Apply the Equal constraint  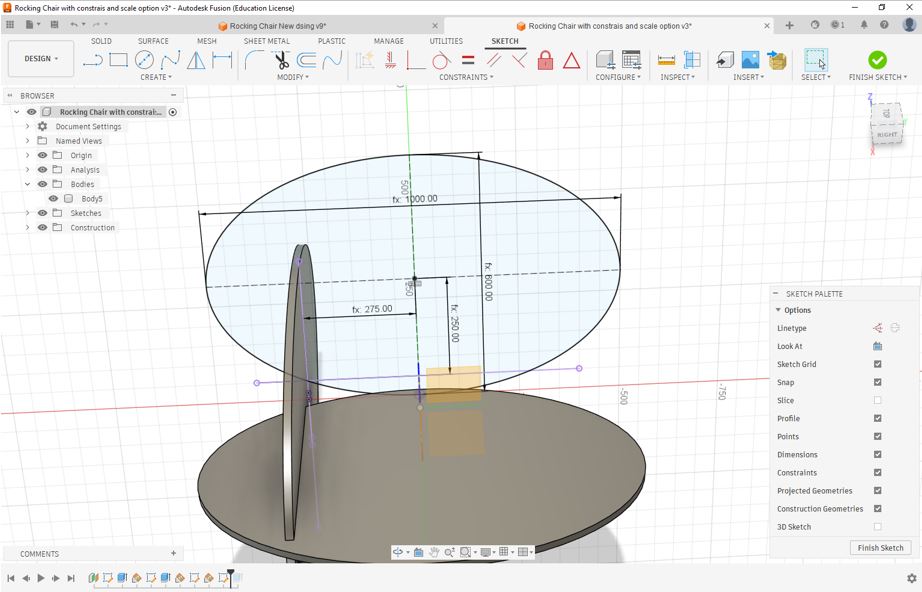pos(467,60)
